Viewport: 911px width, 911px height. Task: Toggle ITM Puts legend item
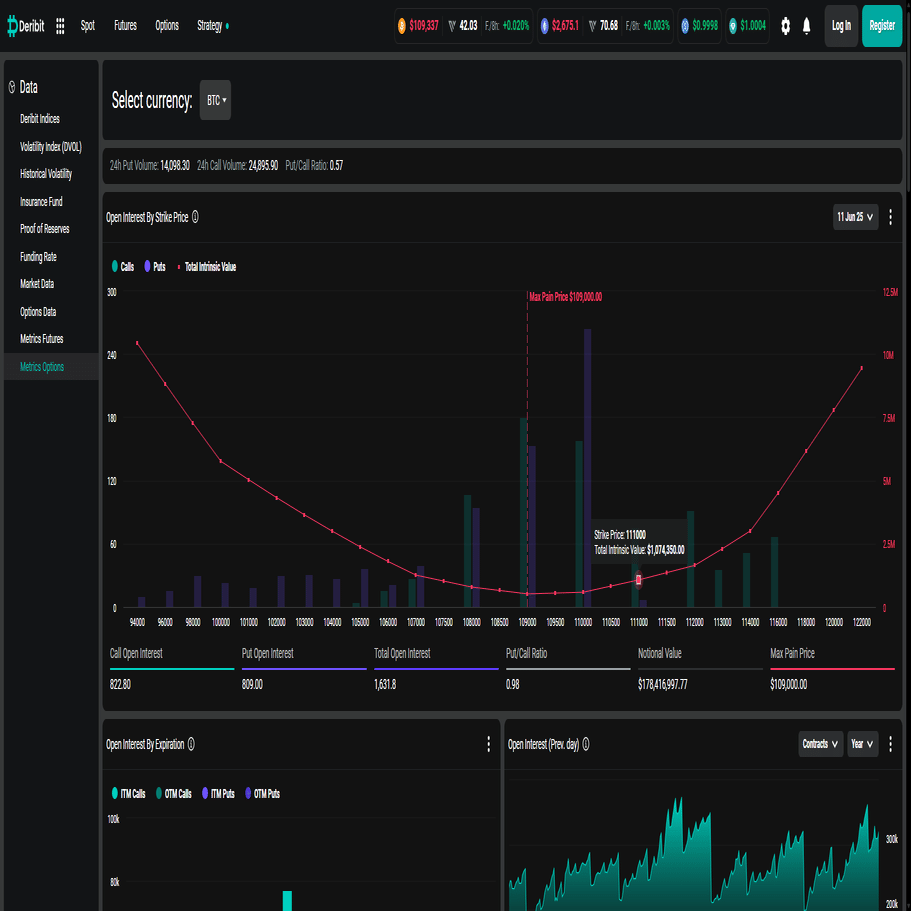[x=218, y=794]
